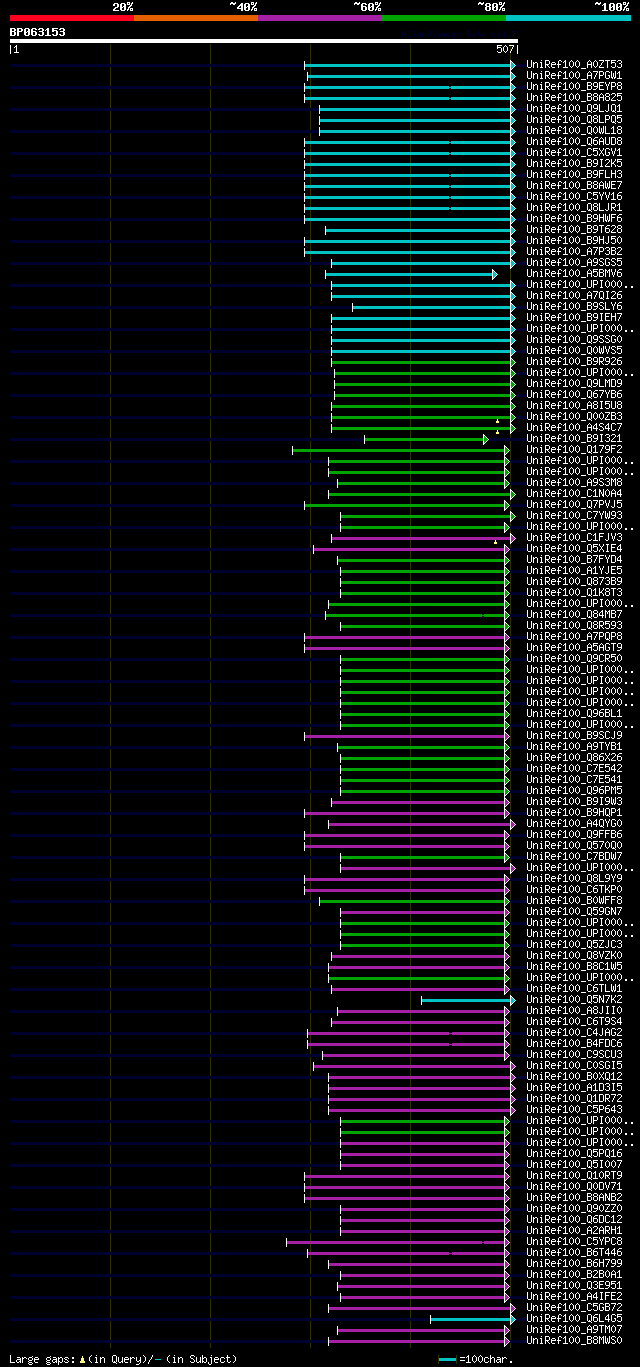Click the short green bar for B9I321
640x1367 pixels.
(426, 439)
